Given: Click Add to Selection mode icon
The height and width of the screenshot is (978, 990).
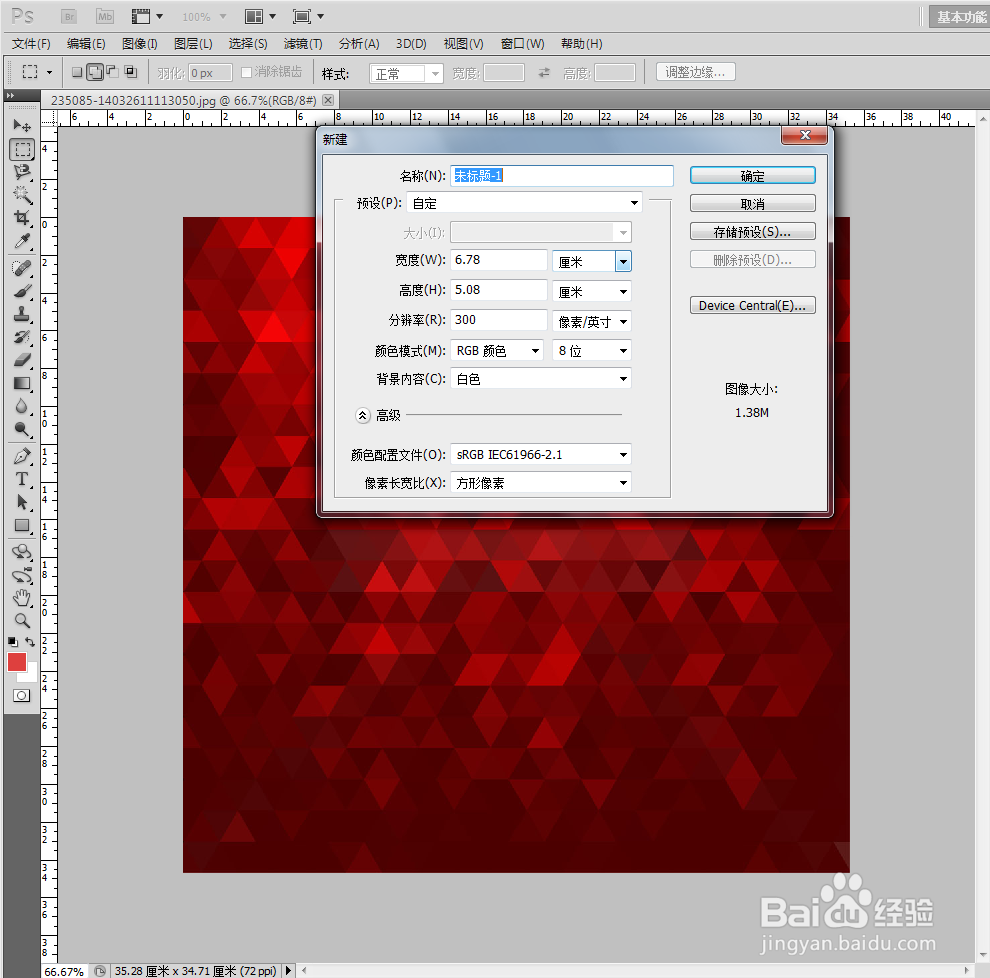Looking at the screenshot, I should pyautogui.click(x=95, y=72).
